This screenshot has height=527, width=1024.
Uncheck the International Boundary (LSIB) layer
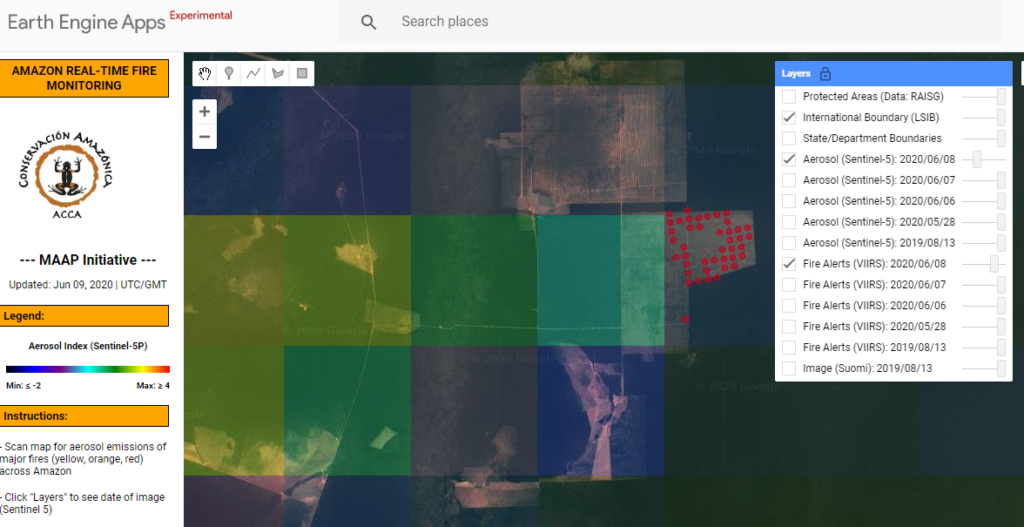pyautogui.click(x=789, y=118)
